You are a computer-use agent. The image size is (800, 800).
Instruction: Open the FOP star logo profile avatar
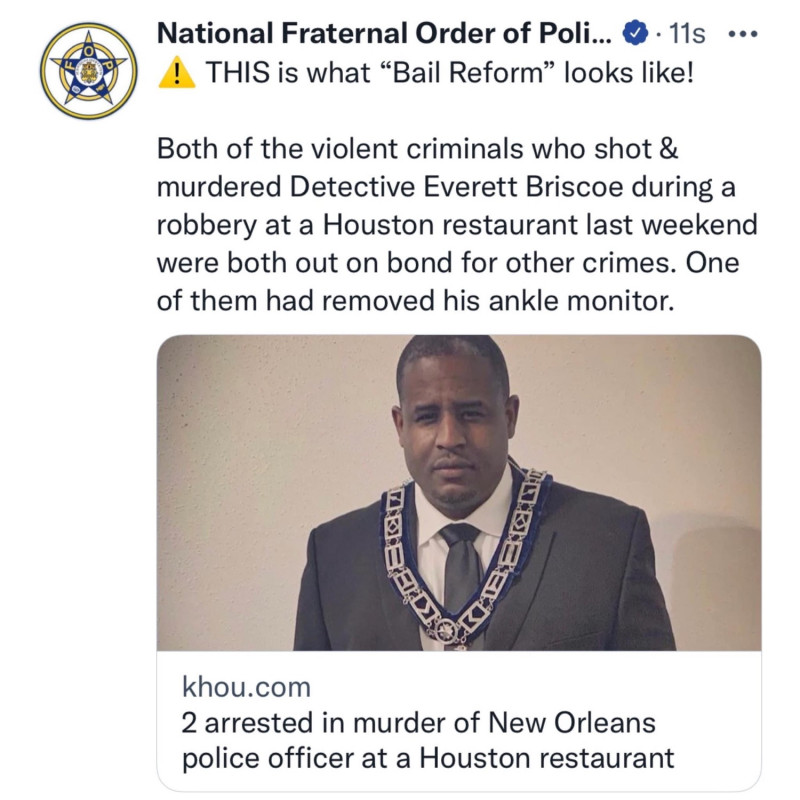click(89, 70)
